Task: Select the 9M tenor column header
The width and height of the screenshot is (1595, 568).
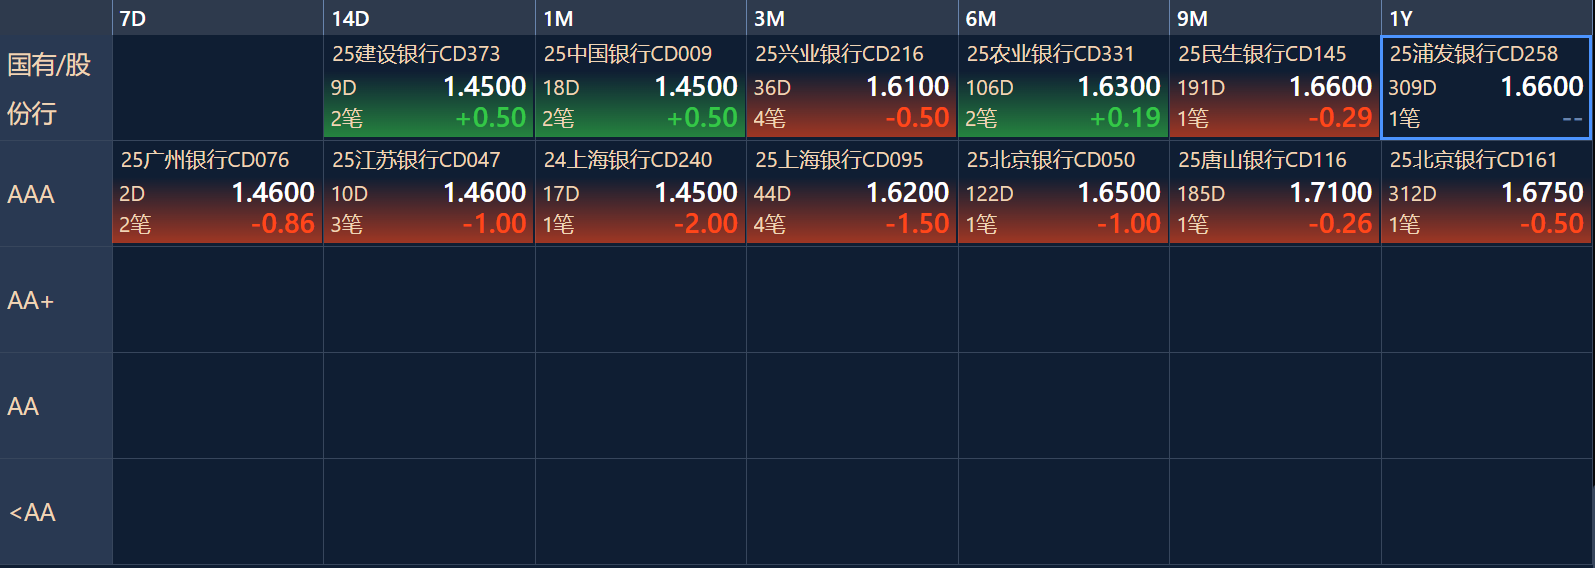Action: 1275,18
